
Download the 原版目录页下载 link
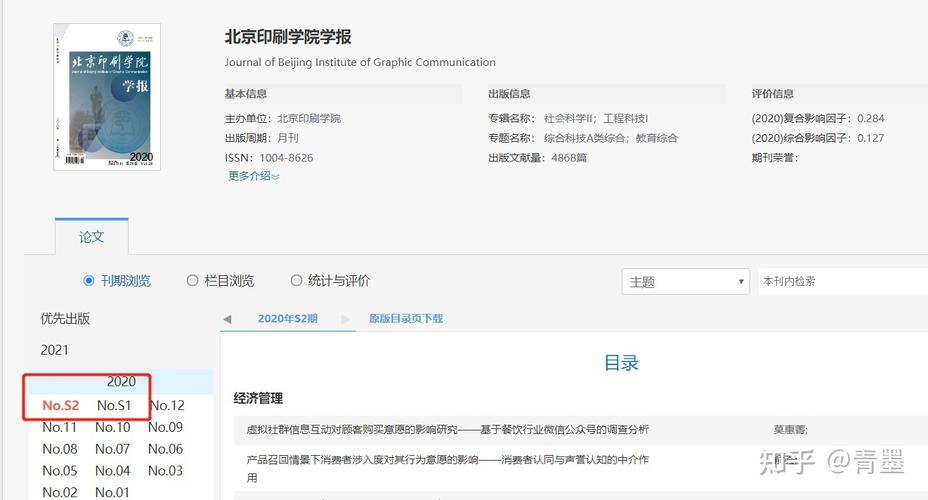(x=406, y=318)
